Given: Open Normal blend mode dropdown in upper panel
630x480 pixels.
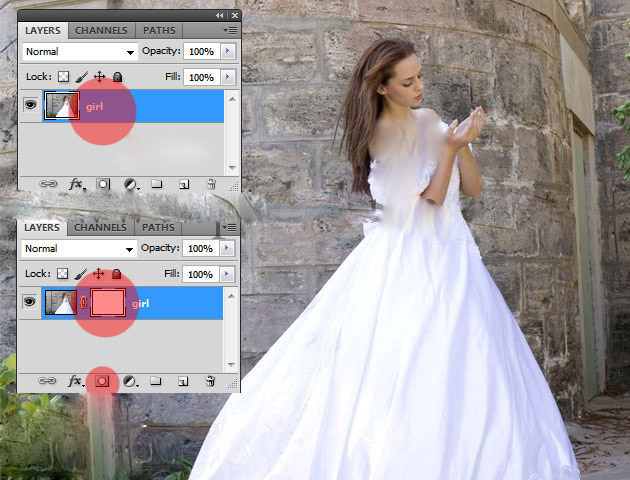Looking at the screenshot, I should [x=80, y=51].
